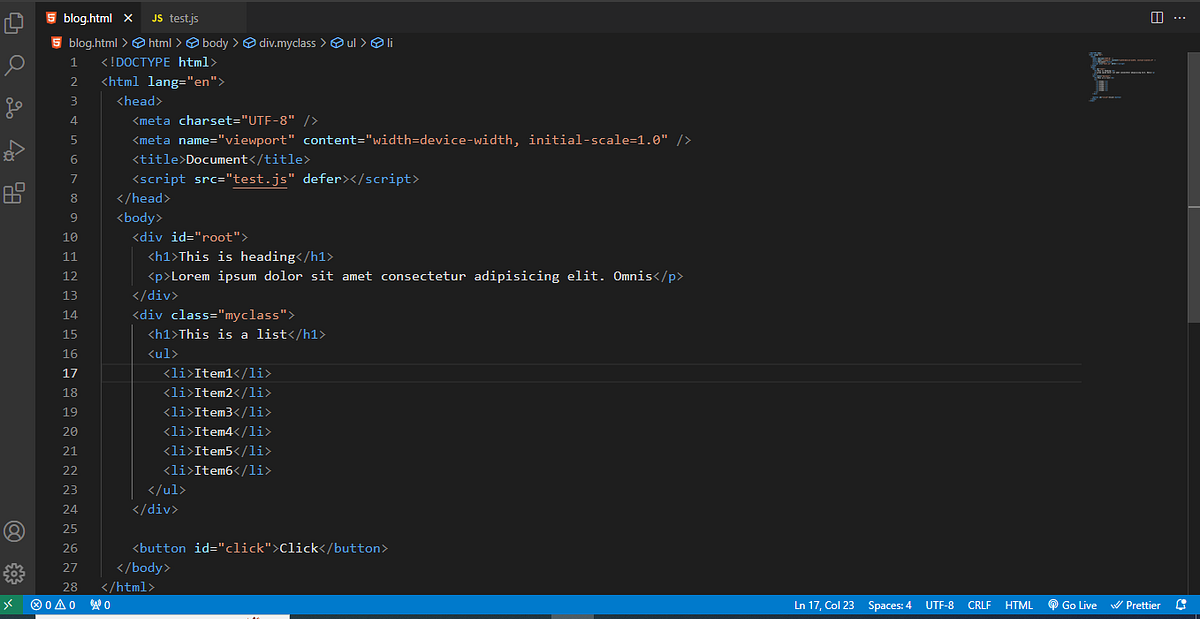
Task: Select the Source Control icon
Action: click(14, 107)
